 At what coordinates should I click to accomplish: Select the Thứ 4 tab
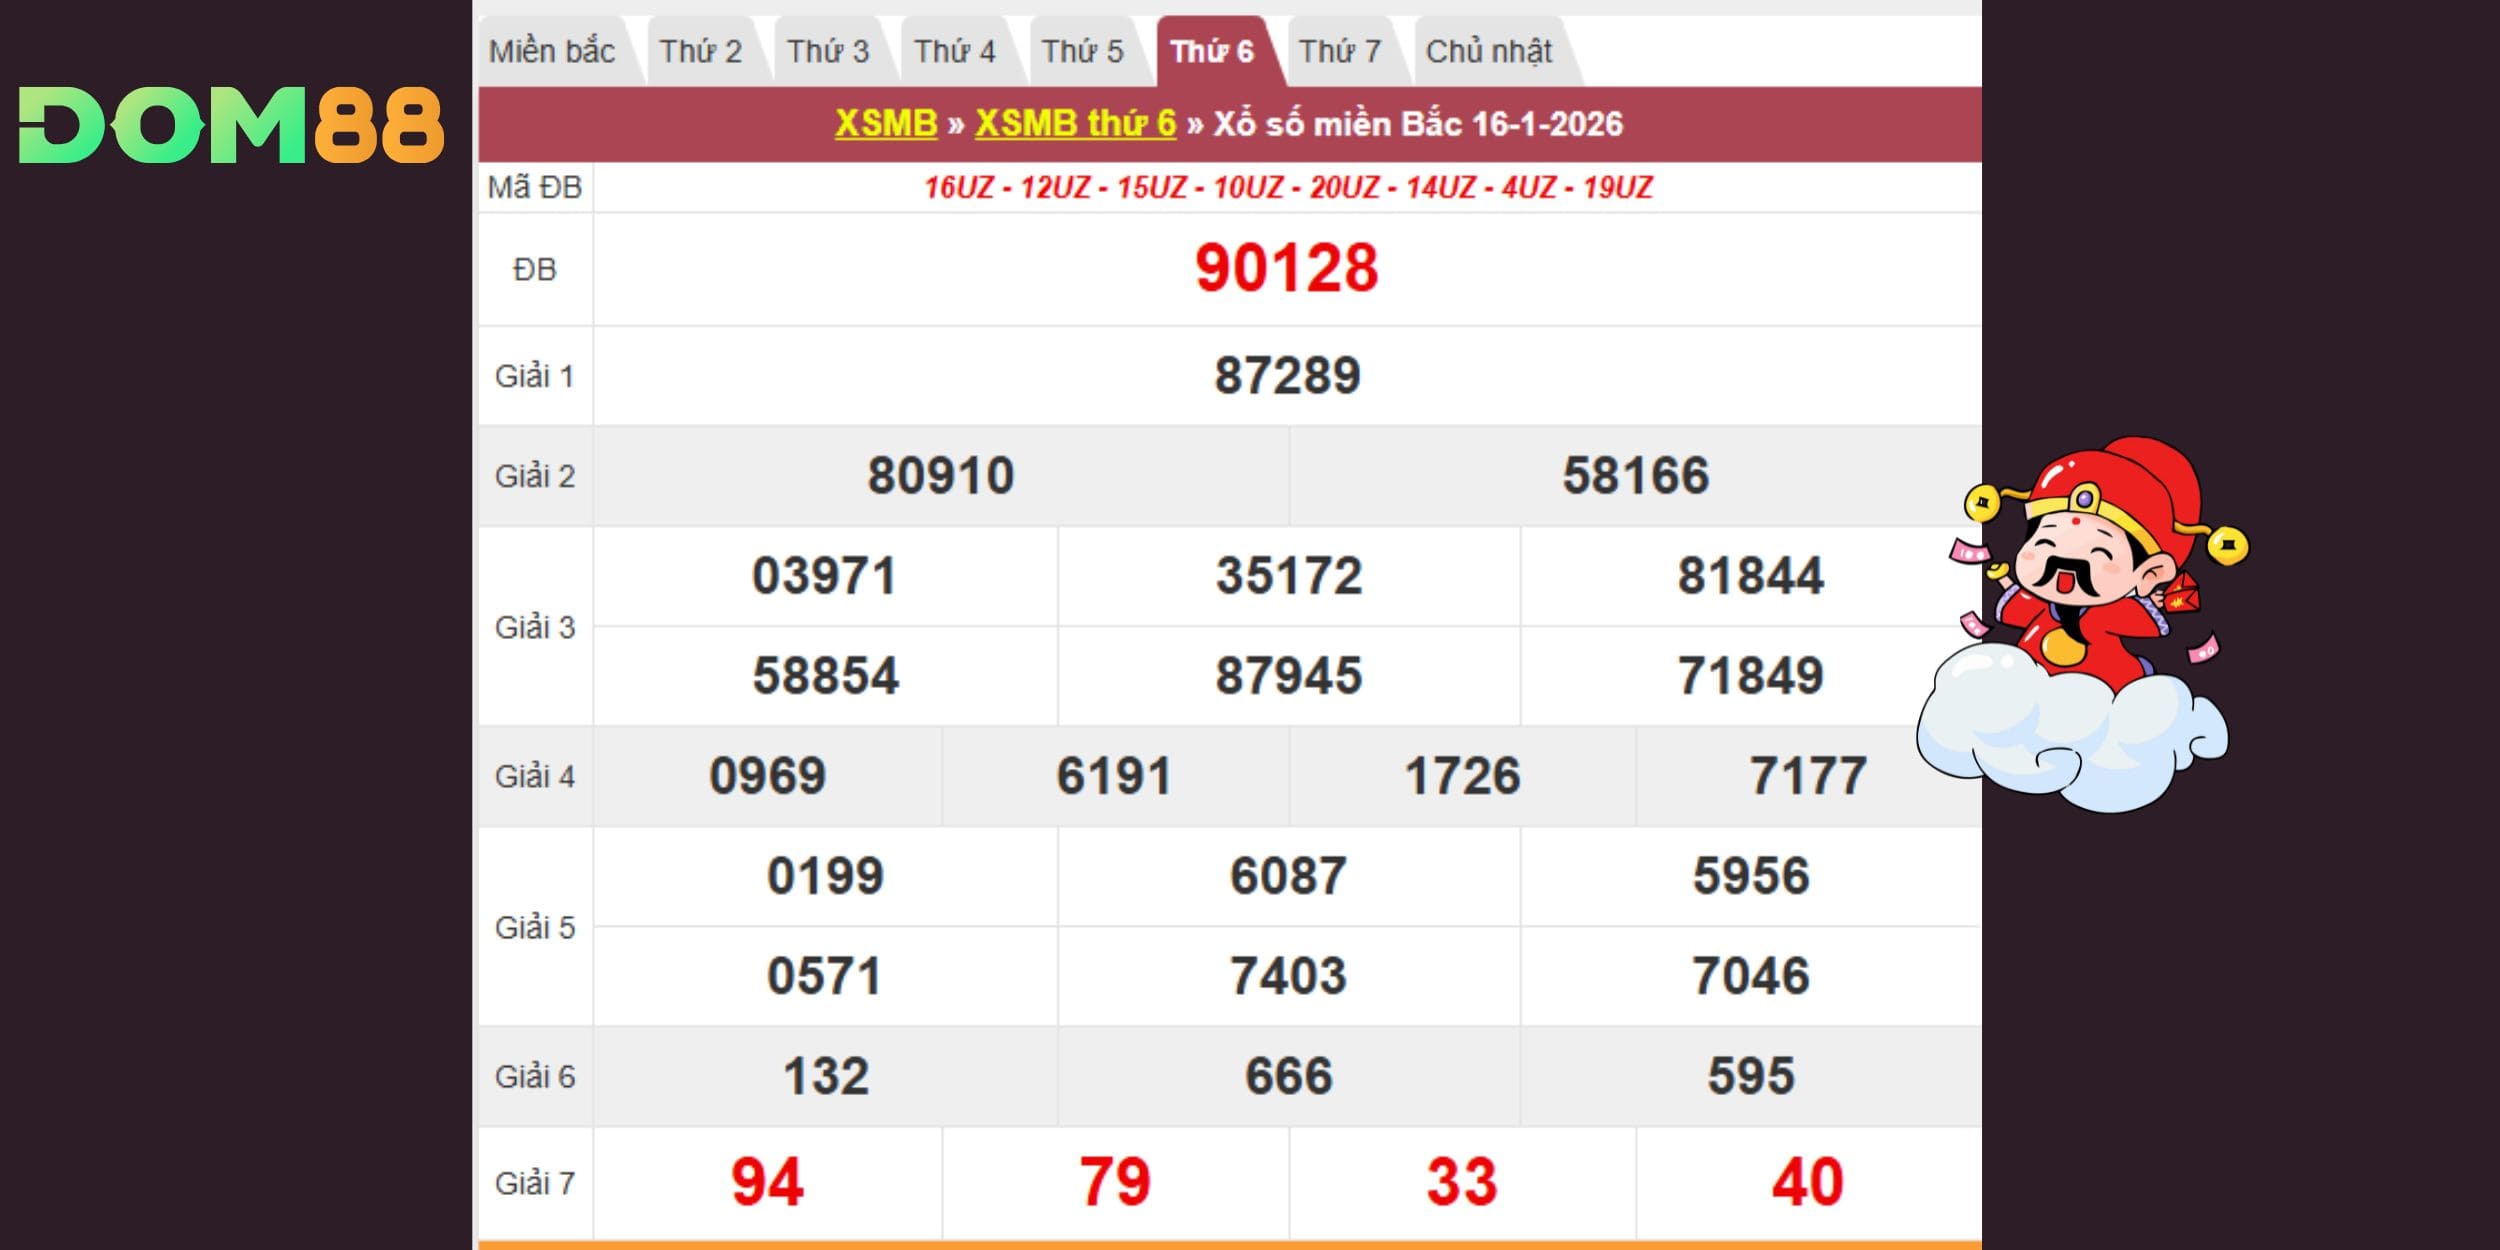pos(954,51)
